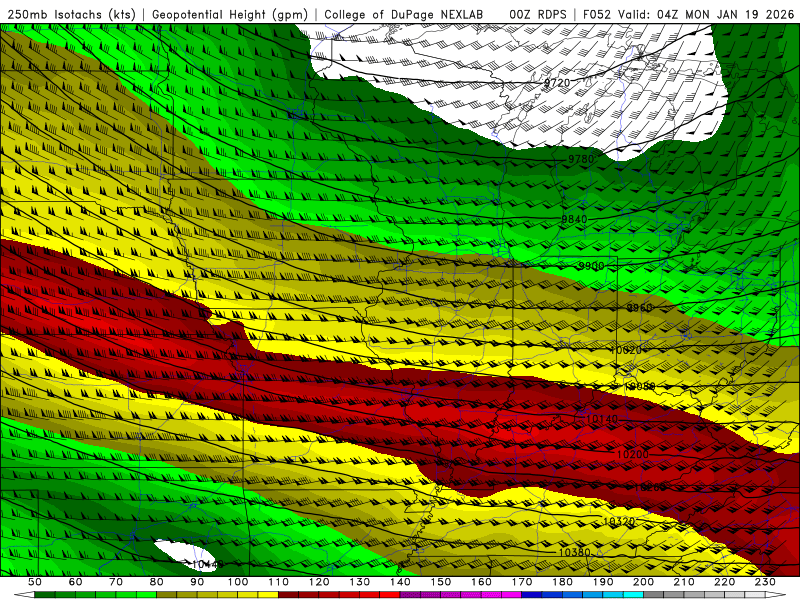Click the darkest green swatch starting the color bar

click(45, 595)
